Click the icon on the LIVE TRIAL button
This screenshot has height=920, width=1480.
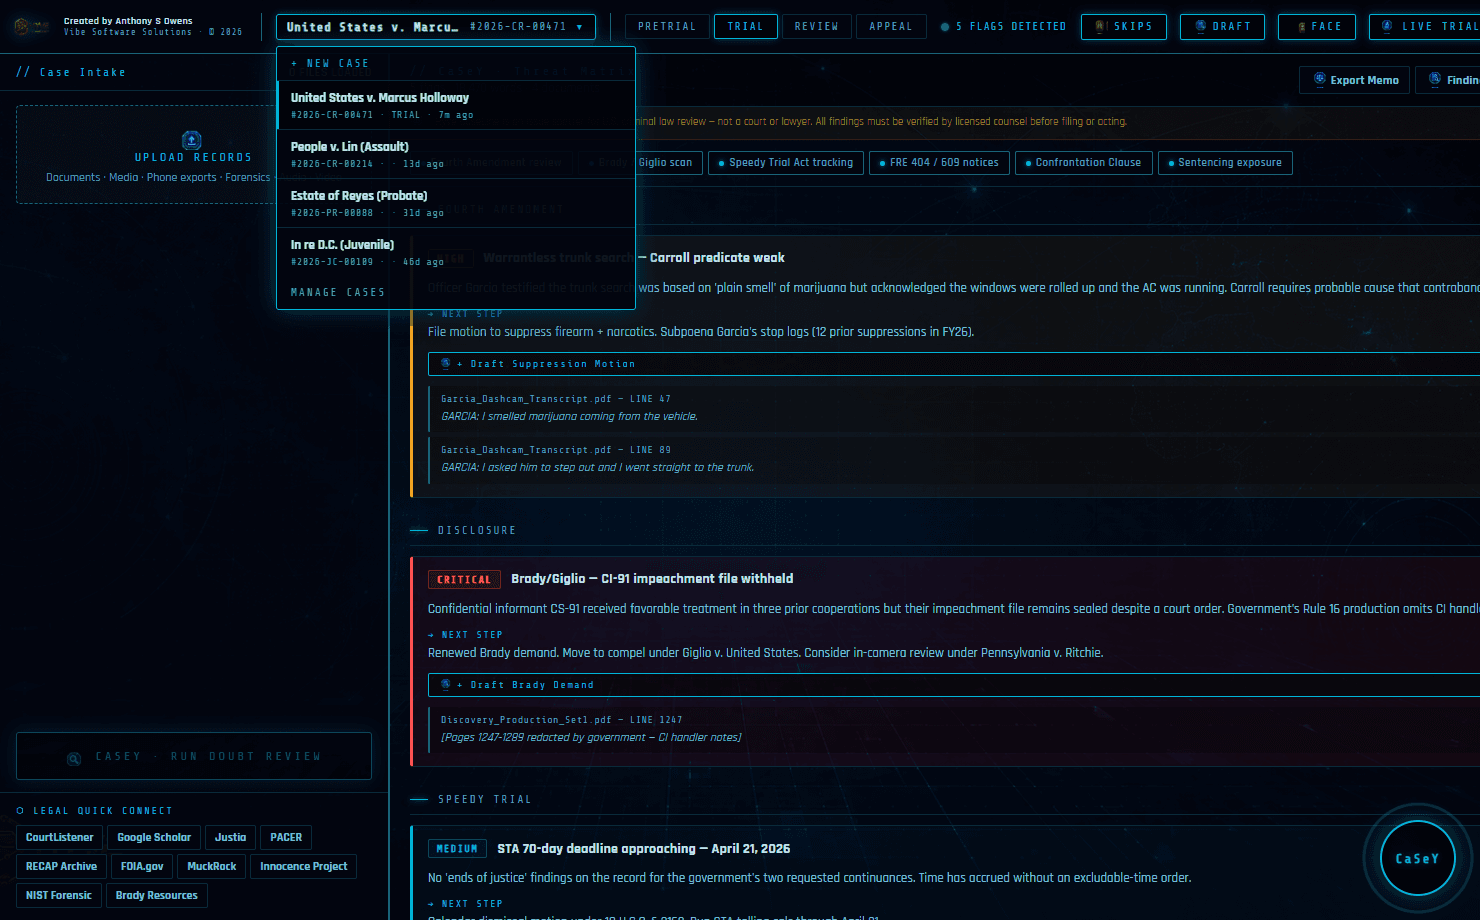pos(1387,27)
